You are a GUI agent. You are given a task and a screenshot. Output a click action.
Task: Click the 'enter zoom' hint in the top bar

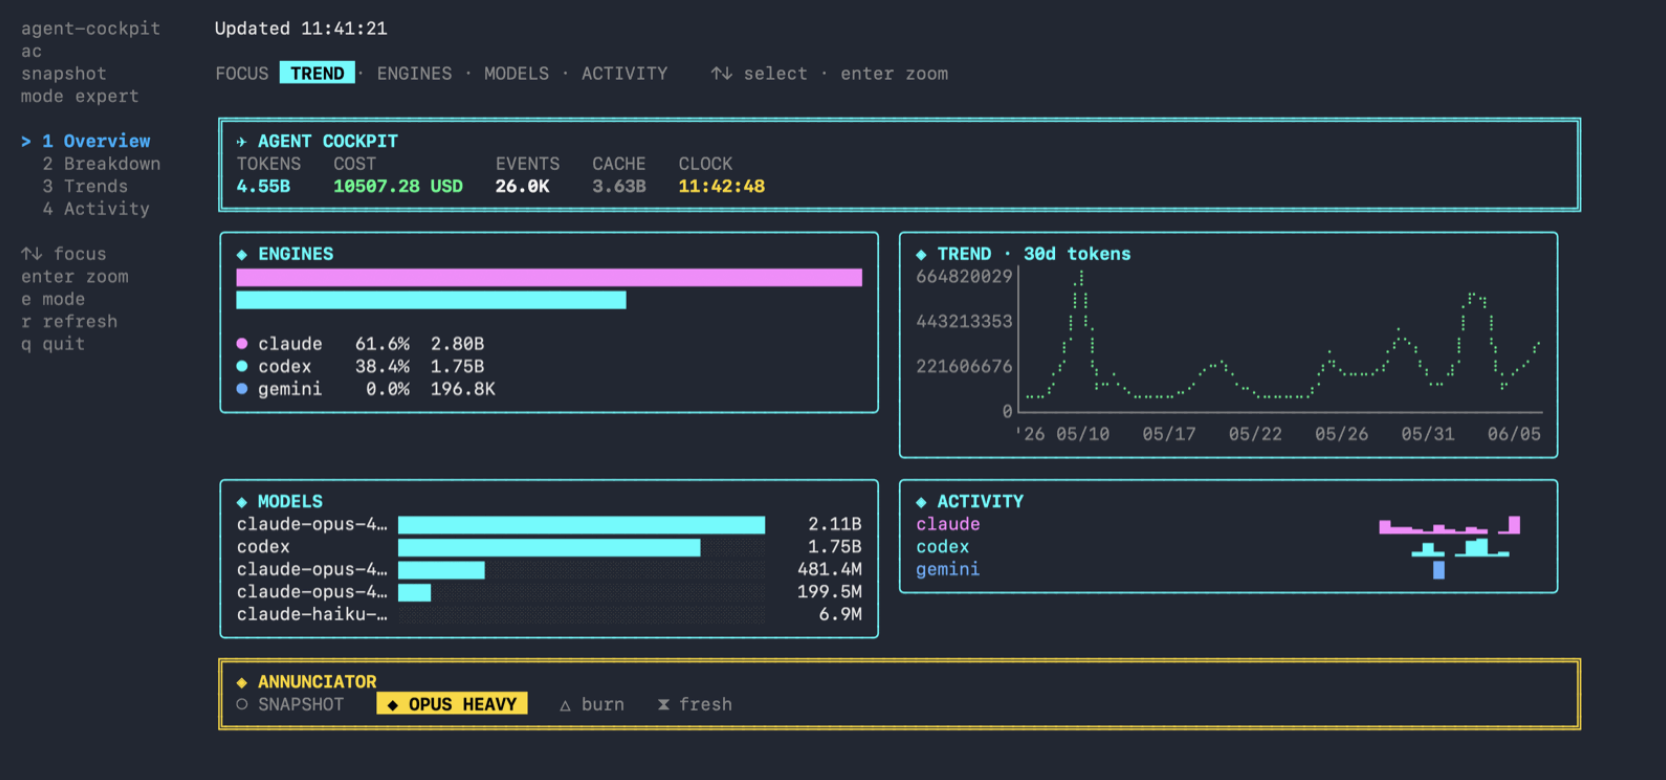(894, 73)
